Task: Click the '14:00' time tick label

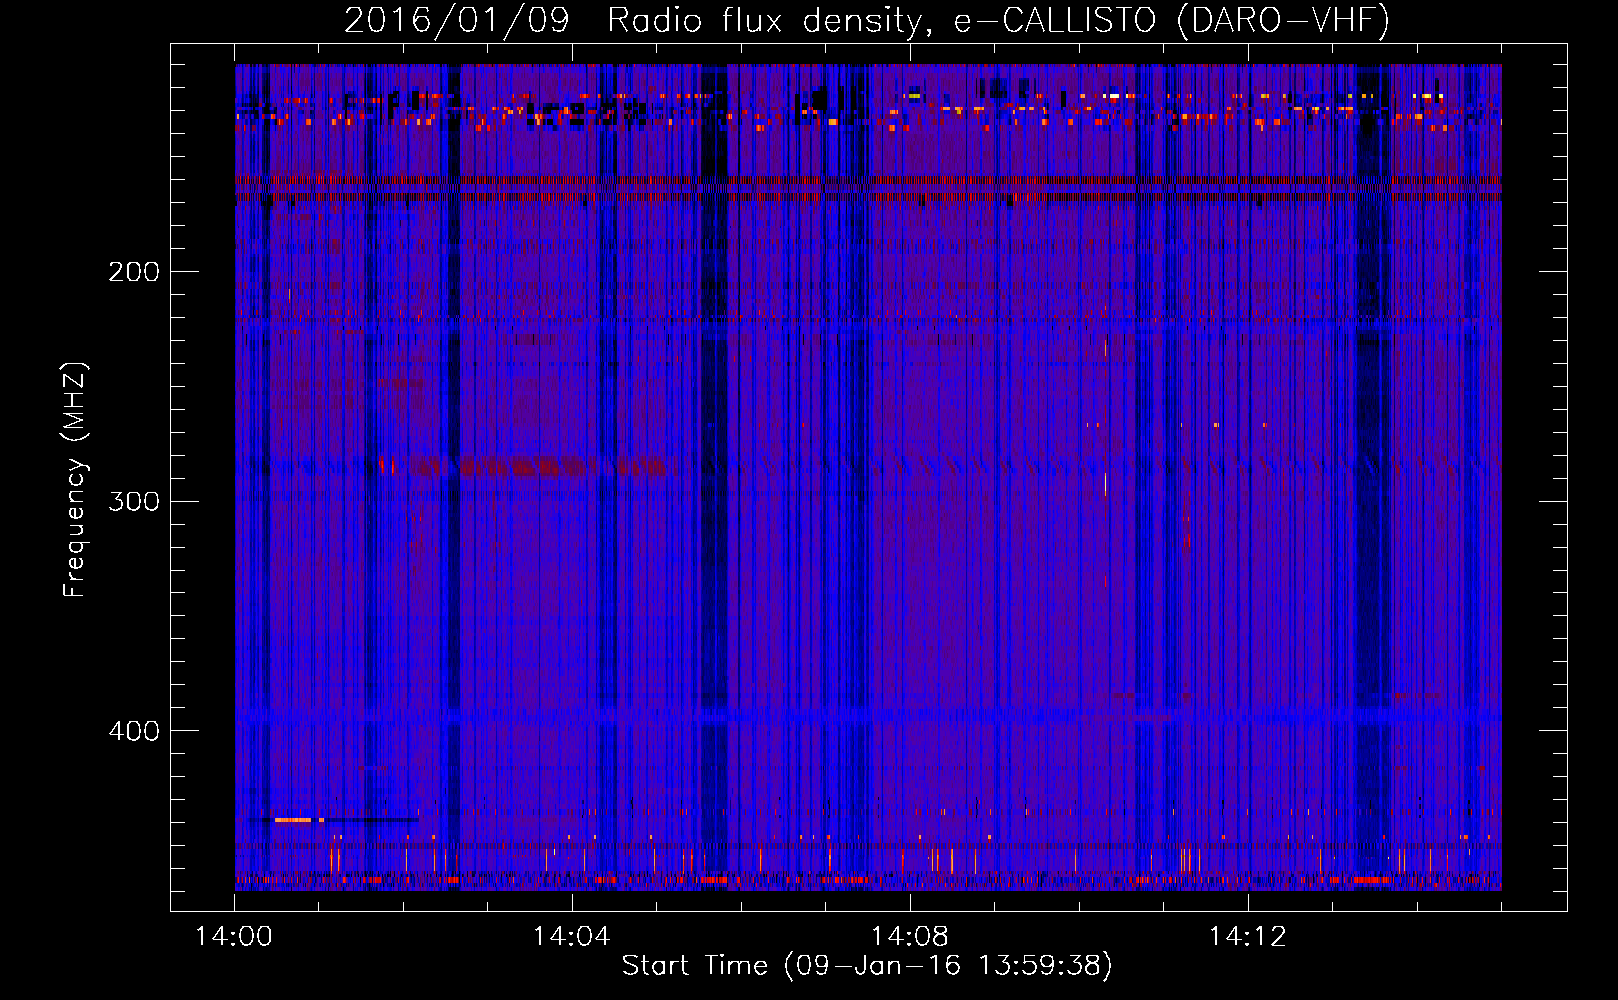Action: 234,936
